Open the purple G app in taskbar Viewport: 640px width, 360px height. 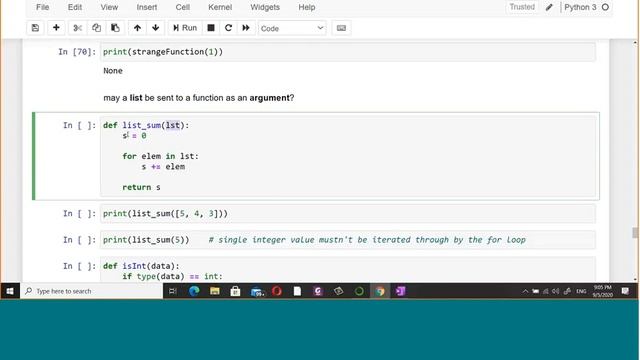(318, 291)
